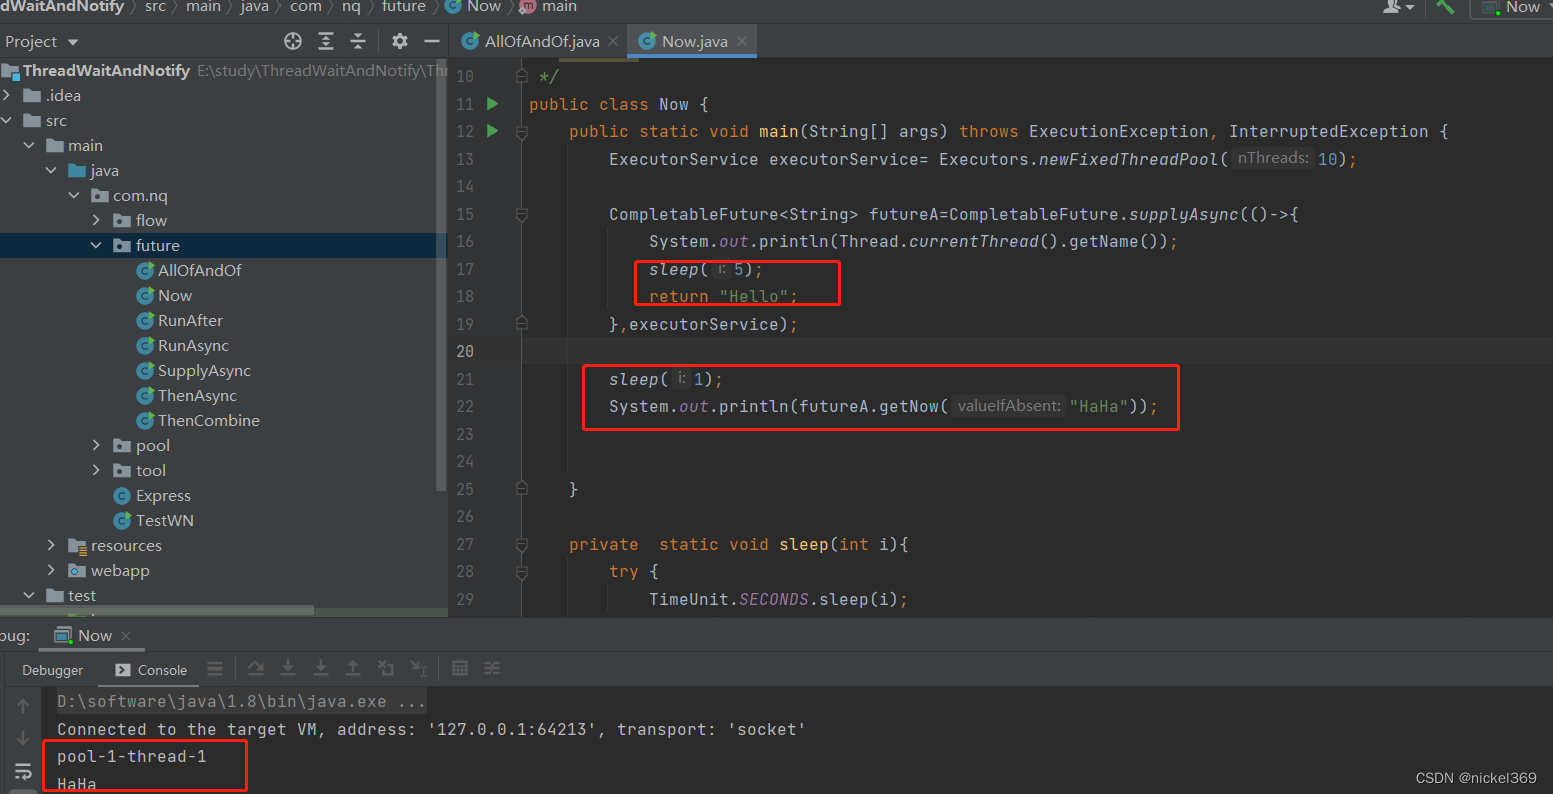Image resolution: width=1553 pixels, height=794 pixels.
Task: Step over in debug toolbar
Action: point(256,669)
